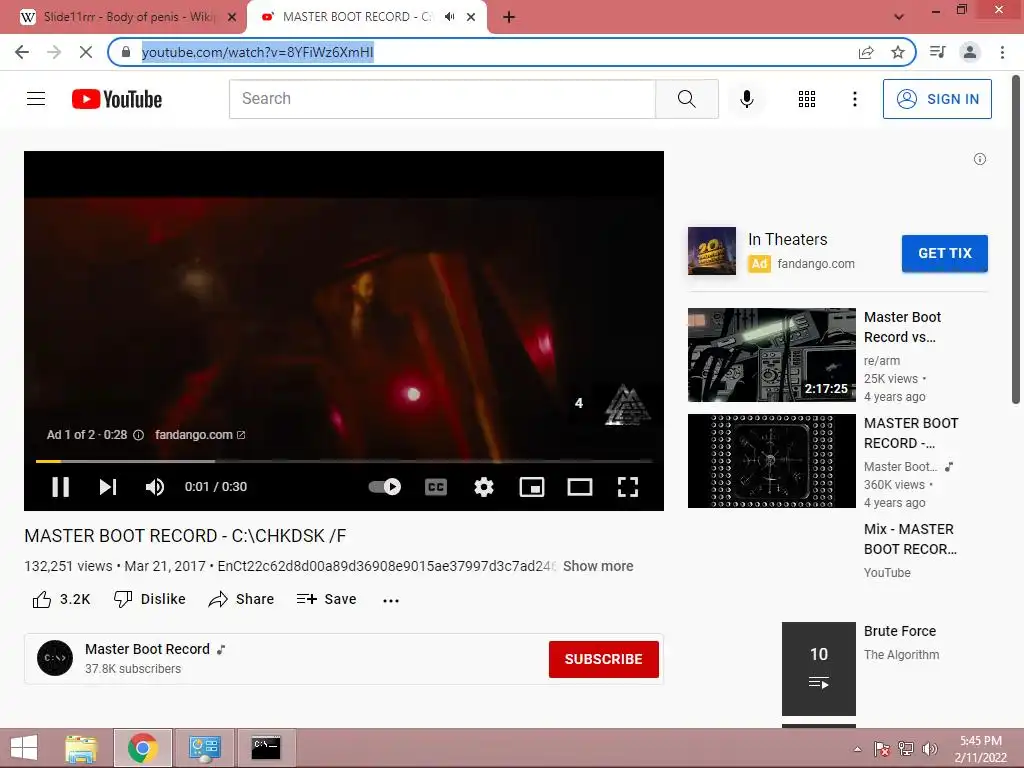This screenshot has width=1024, height=768.
Task: Open Chrome profile avatar
Action: [x=970, y=52]
